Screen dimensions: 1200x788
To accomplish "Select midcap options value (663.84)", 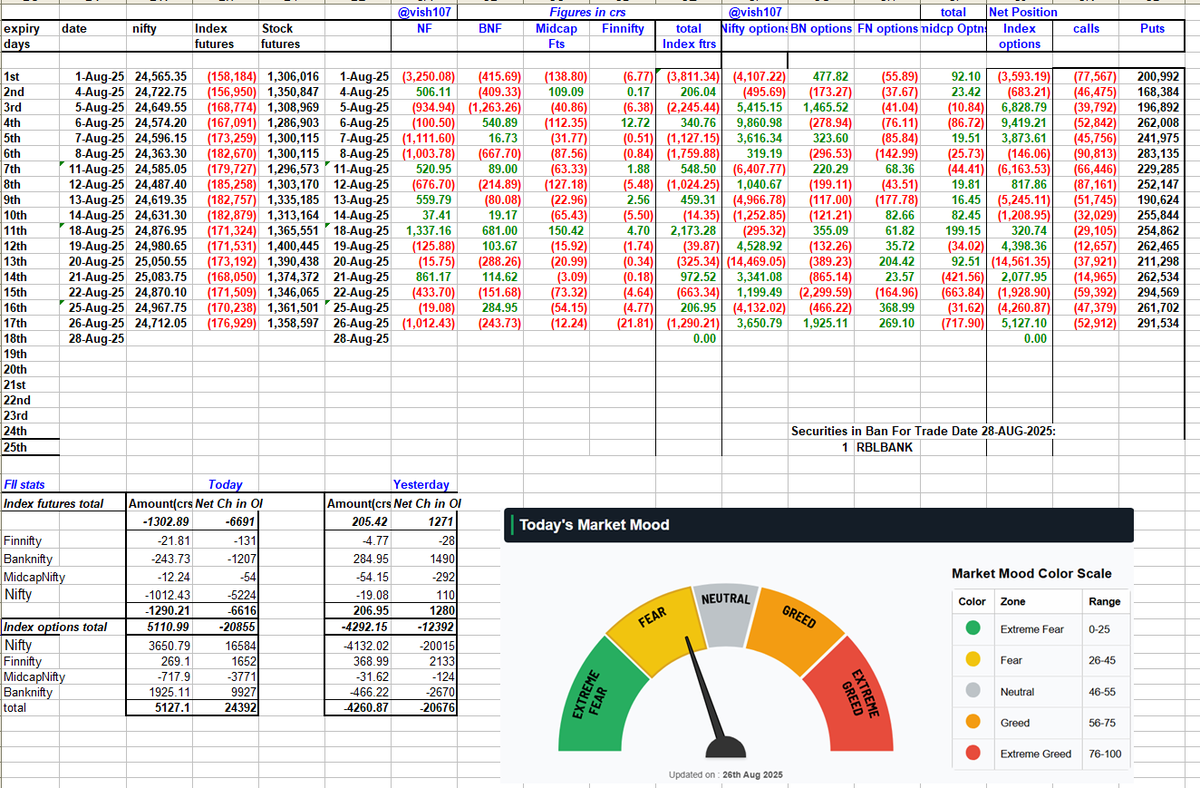I will (x=962, y=293).
